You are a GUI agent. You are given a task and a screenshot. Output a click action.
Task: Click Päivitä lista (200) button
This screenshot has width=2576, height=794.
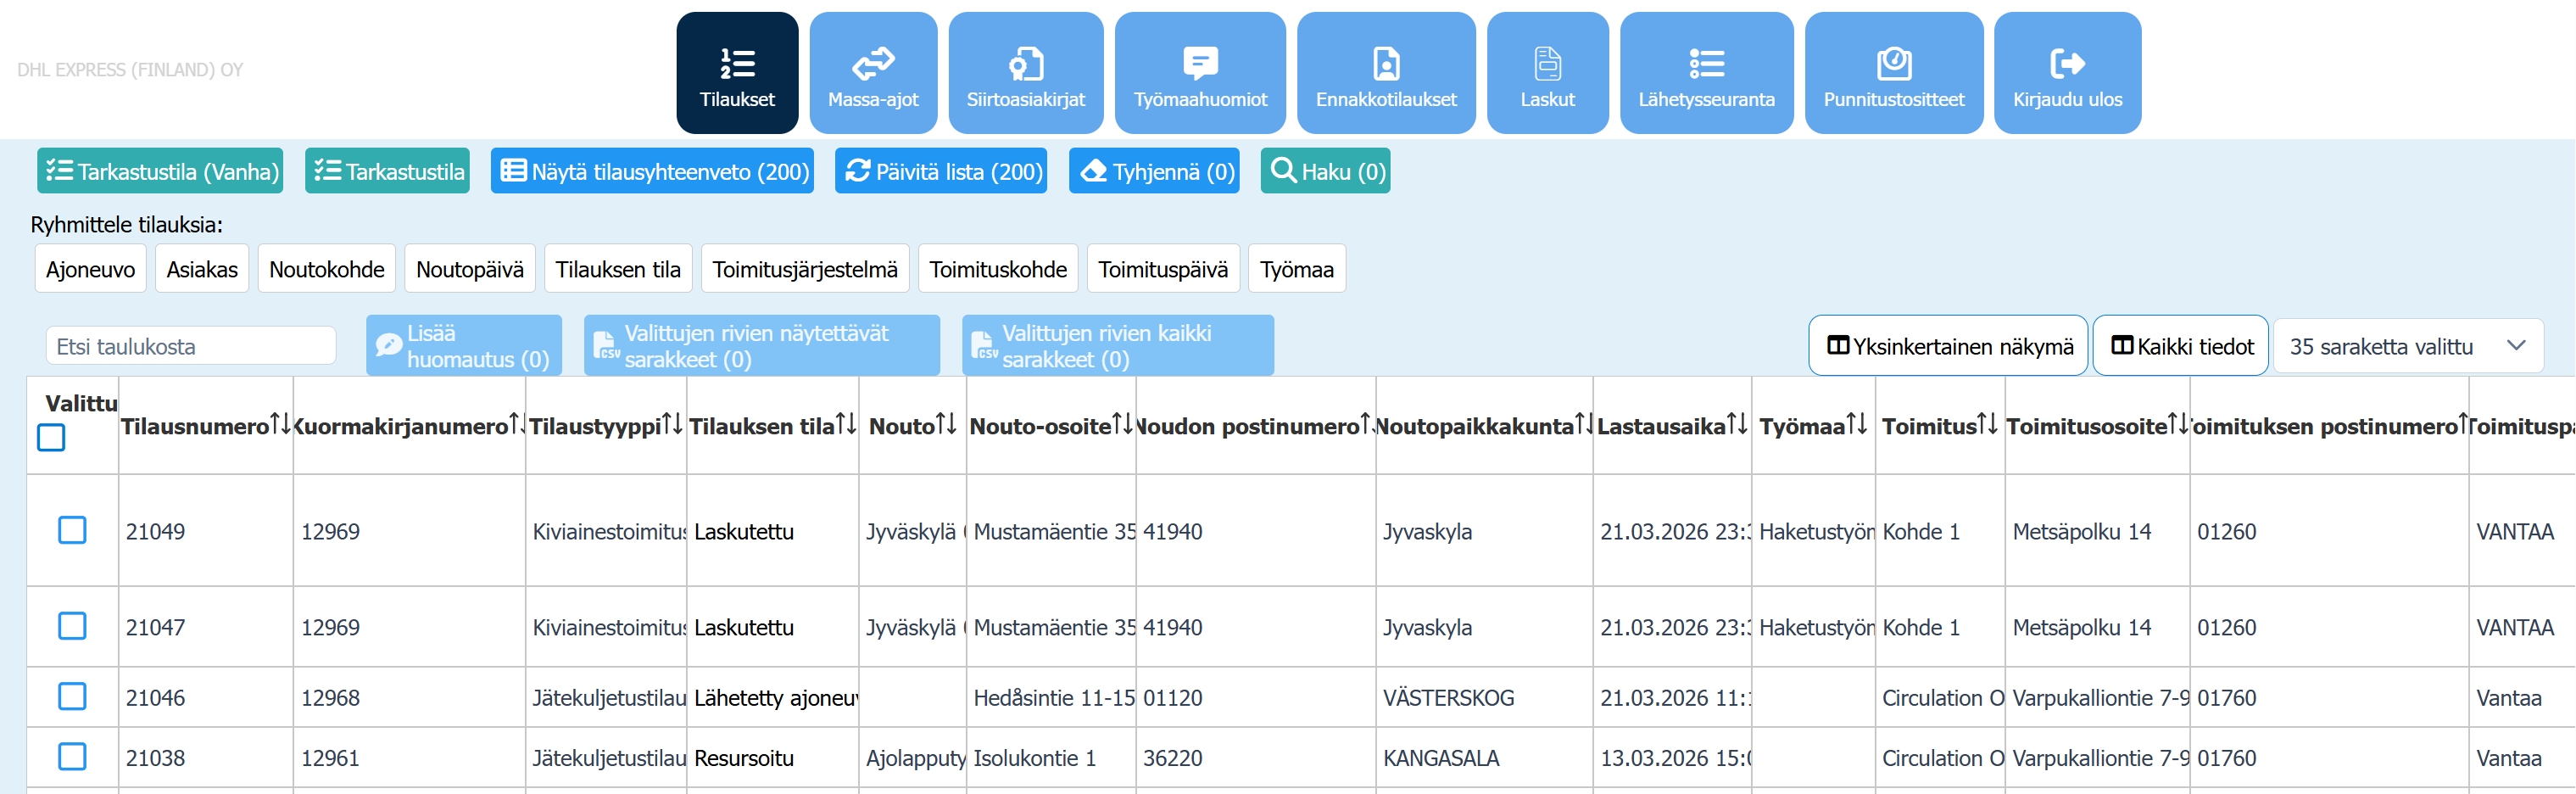click(940, 171)
